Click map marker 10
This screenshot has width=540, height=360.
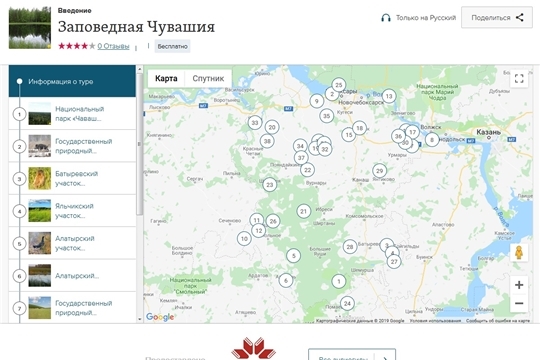244,238
